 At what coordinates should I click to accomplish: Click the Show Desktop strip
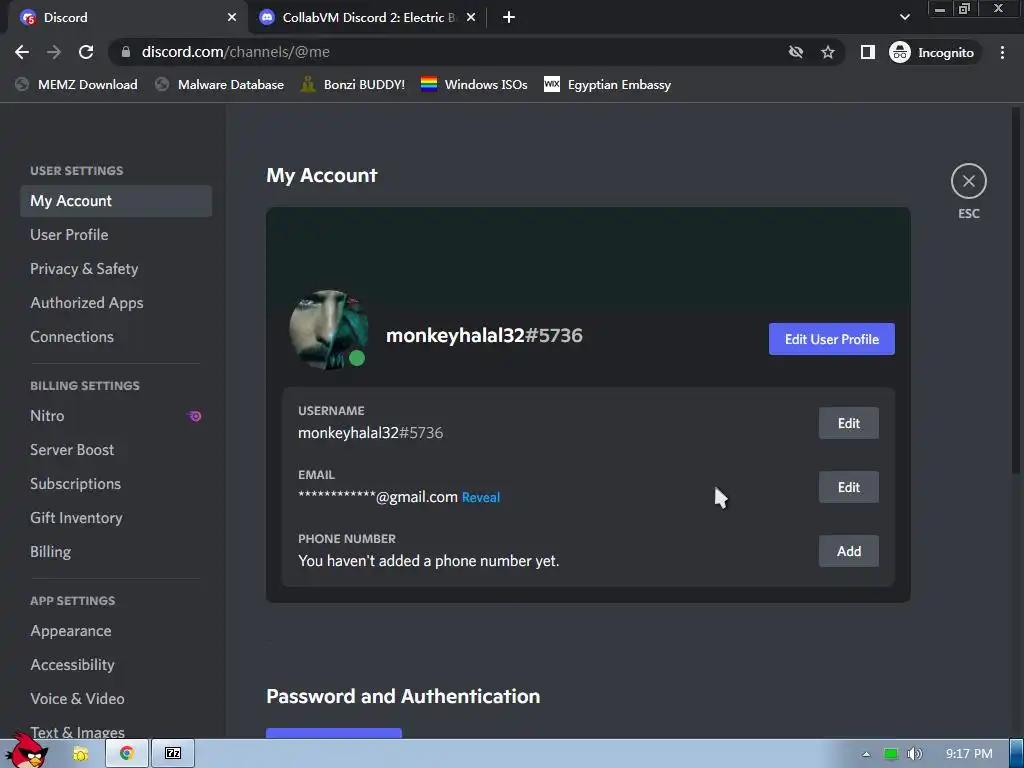tap(1017, 754)
